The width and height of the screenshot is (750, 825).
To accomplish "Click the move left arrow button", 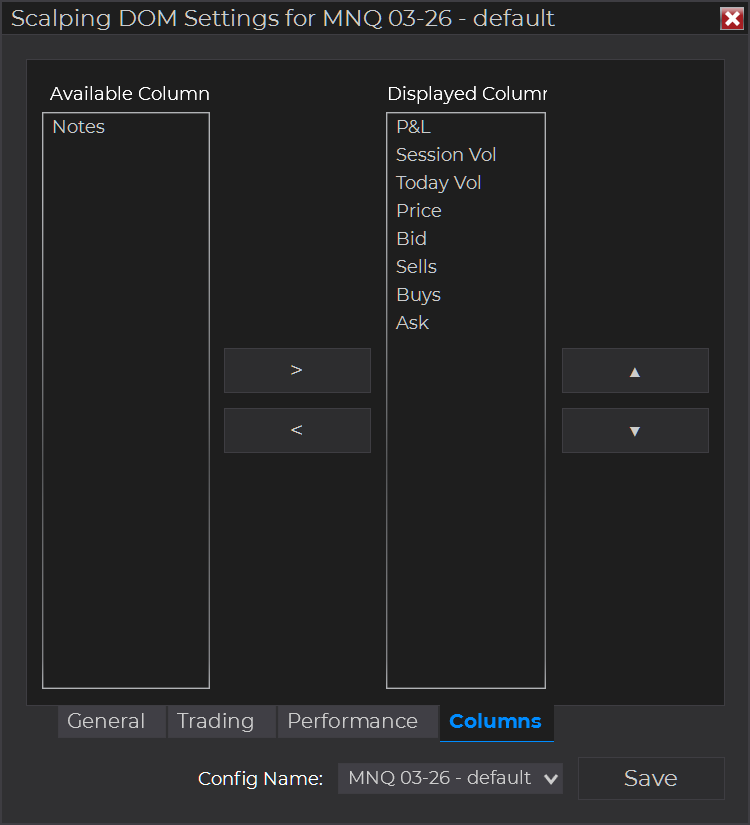I will pyautogui.click(x=297, y=430).
